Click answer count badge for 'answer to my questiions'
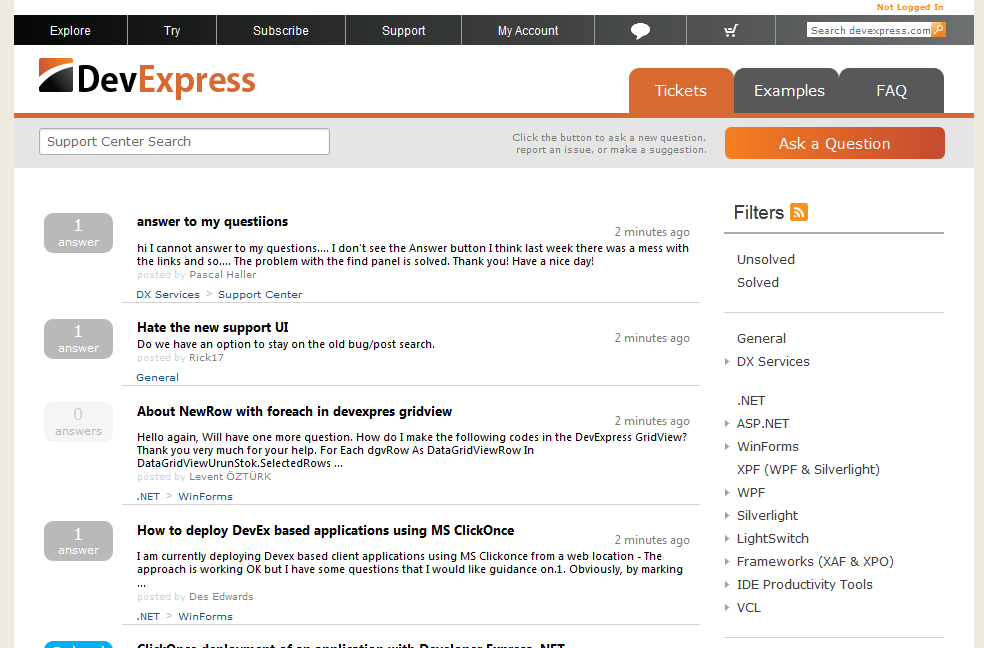The height and width of the screenshot is (648, 984). [78, 233]
